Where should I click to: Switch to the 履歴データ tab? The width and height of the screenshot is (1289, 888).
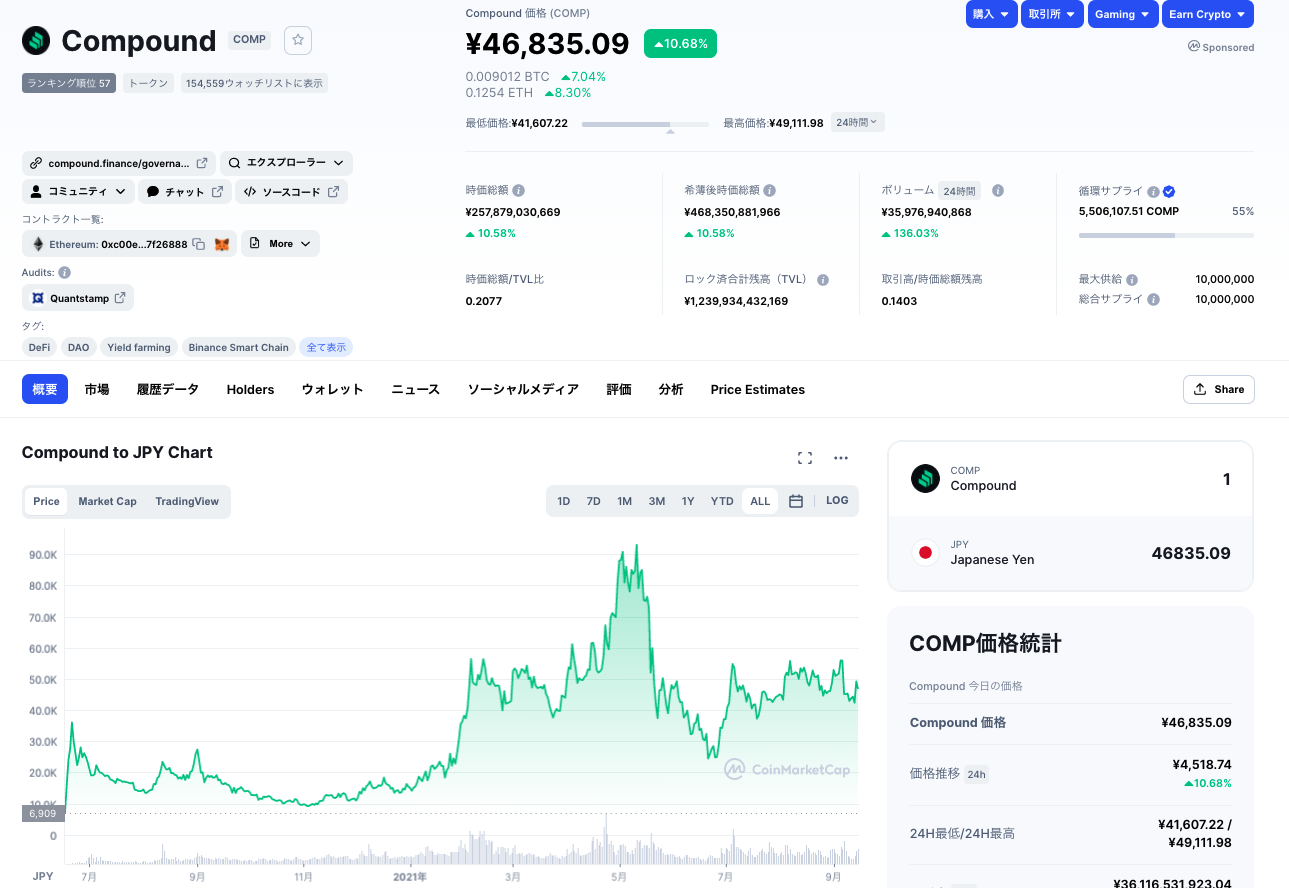tap(168, 389)
